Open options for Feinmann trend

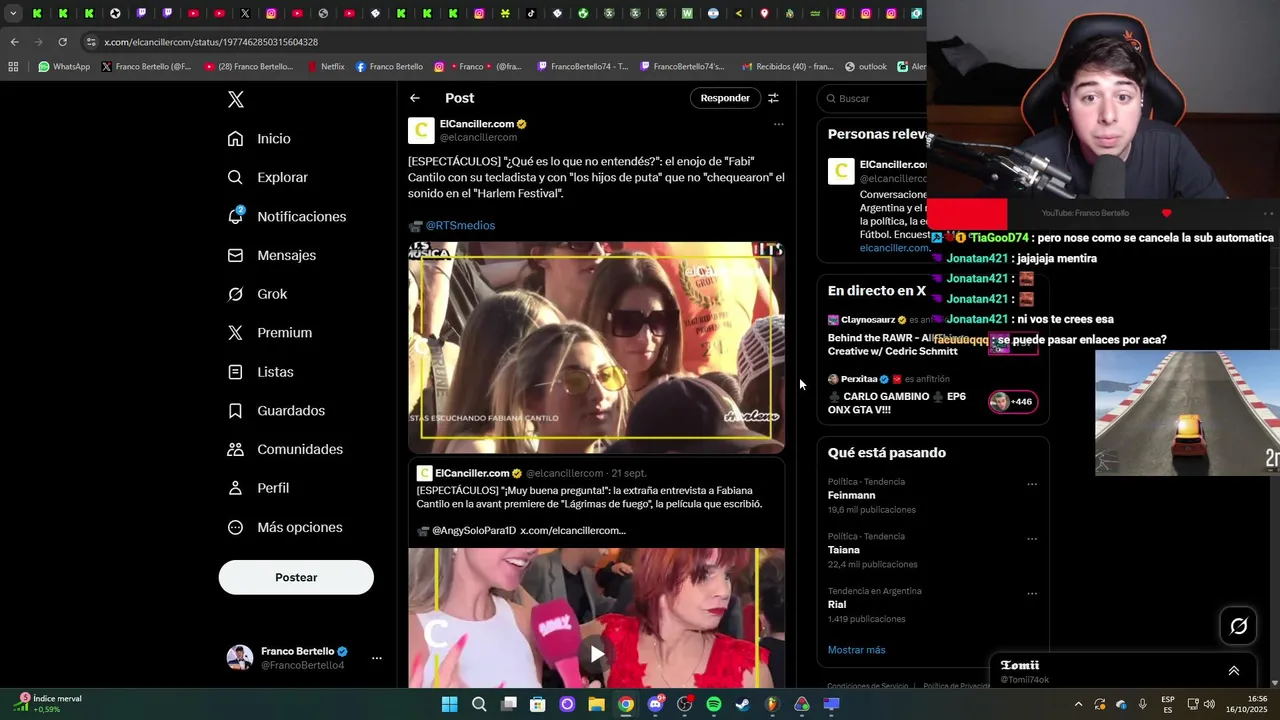pyautogui.click(x=1032, y=485)
